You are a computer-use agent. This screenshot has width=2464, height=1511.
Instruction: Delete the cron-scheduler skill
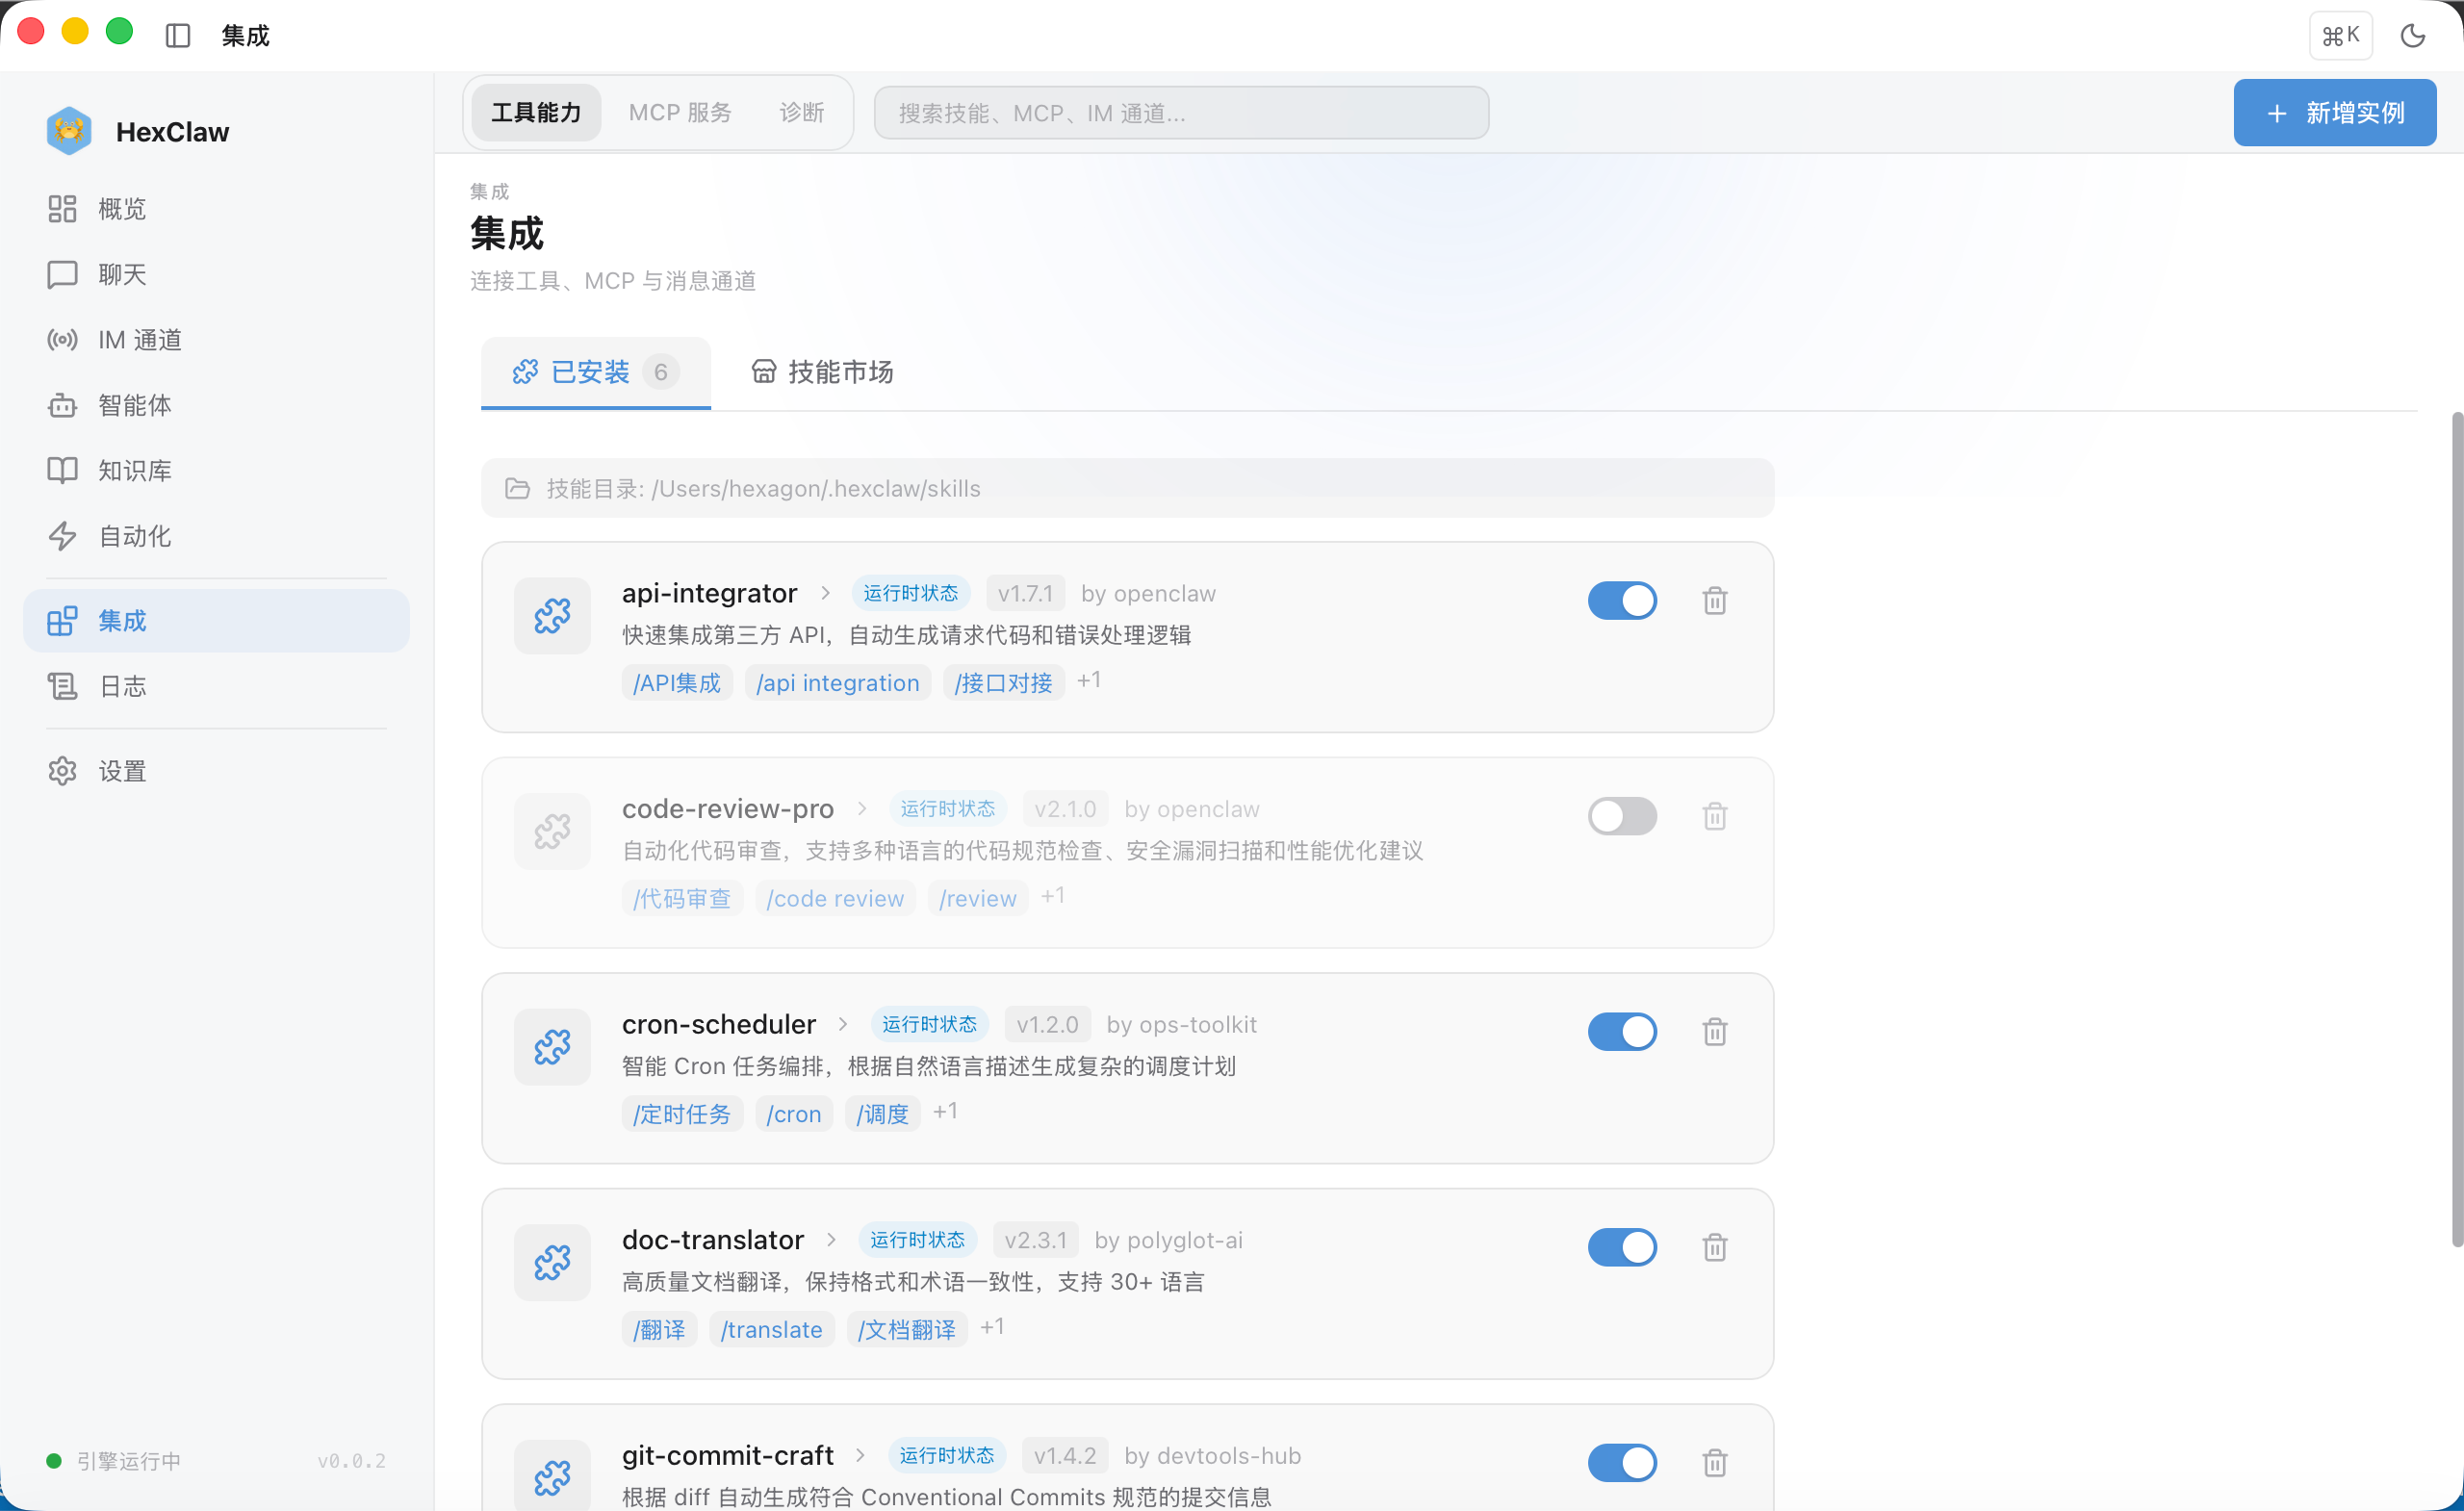tap(1715, 1032)
